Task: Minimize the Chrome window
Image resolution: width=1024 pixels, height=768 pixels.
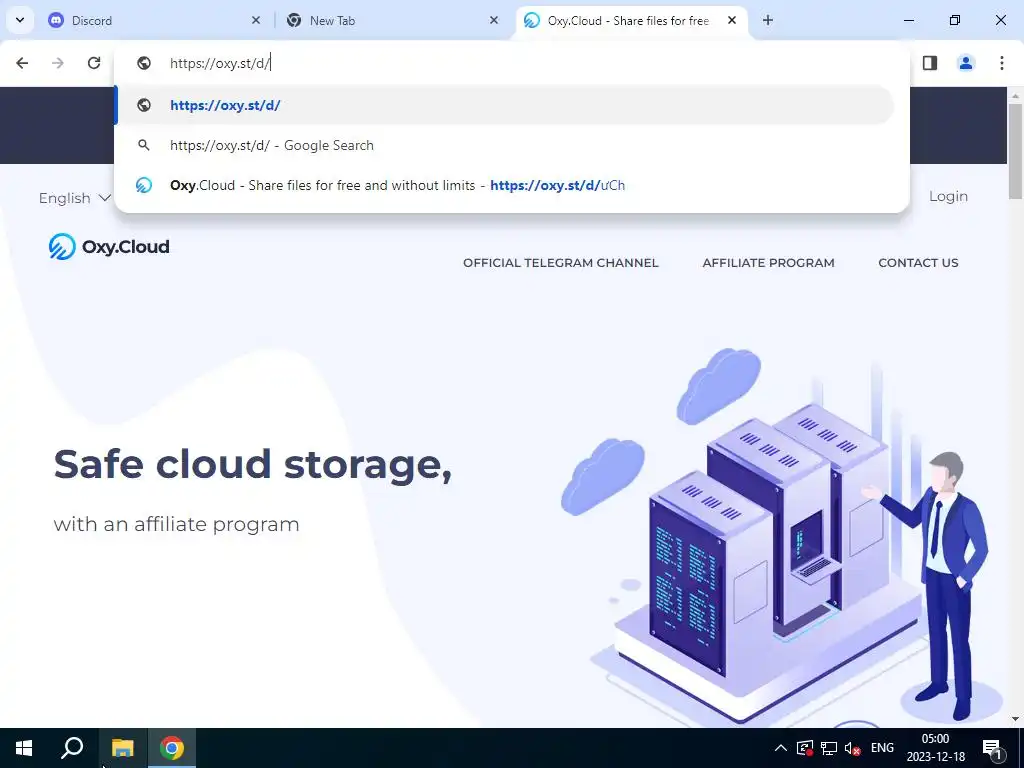Action: click(908, 20)
